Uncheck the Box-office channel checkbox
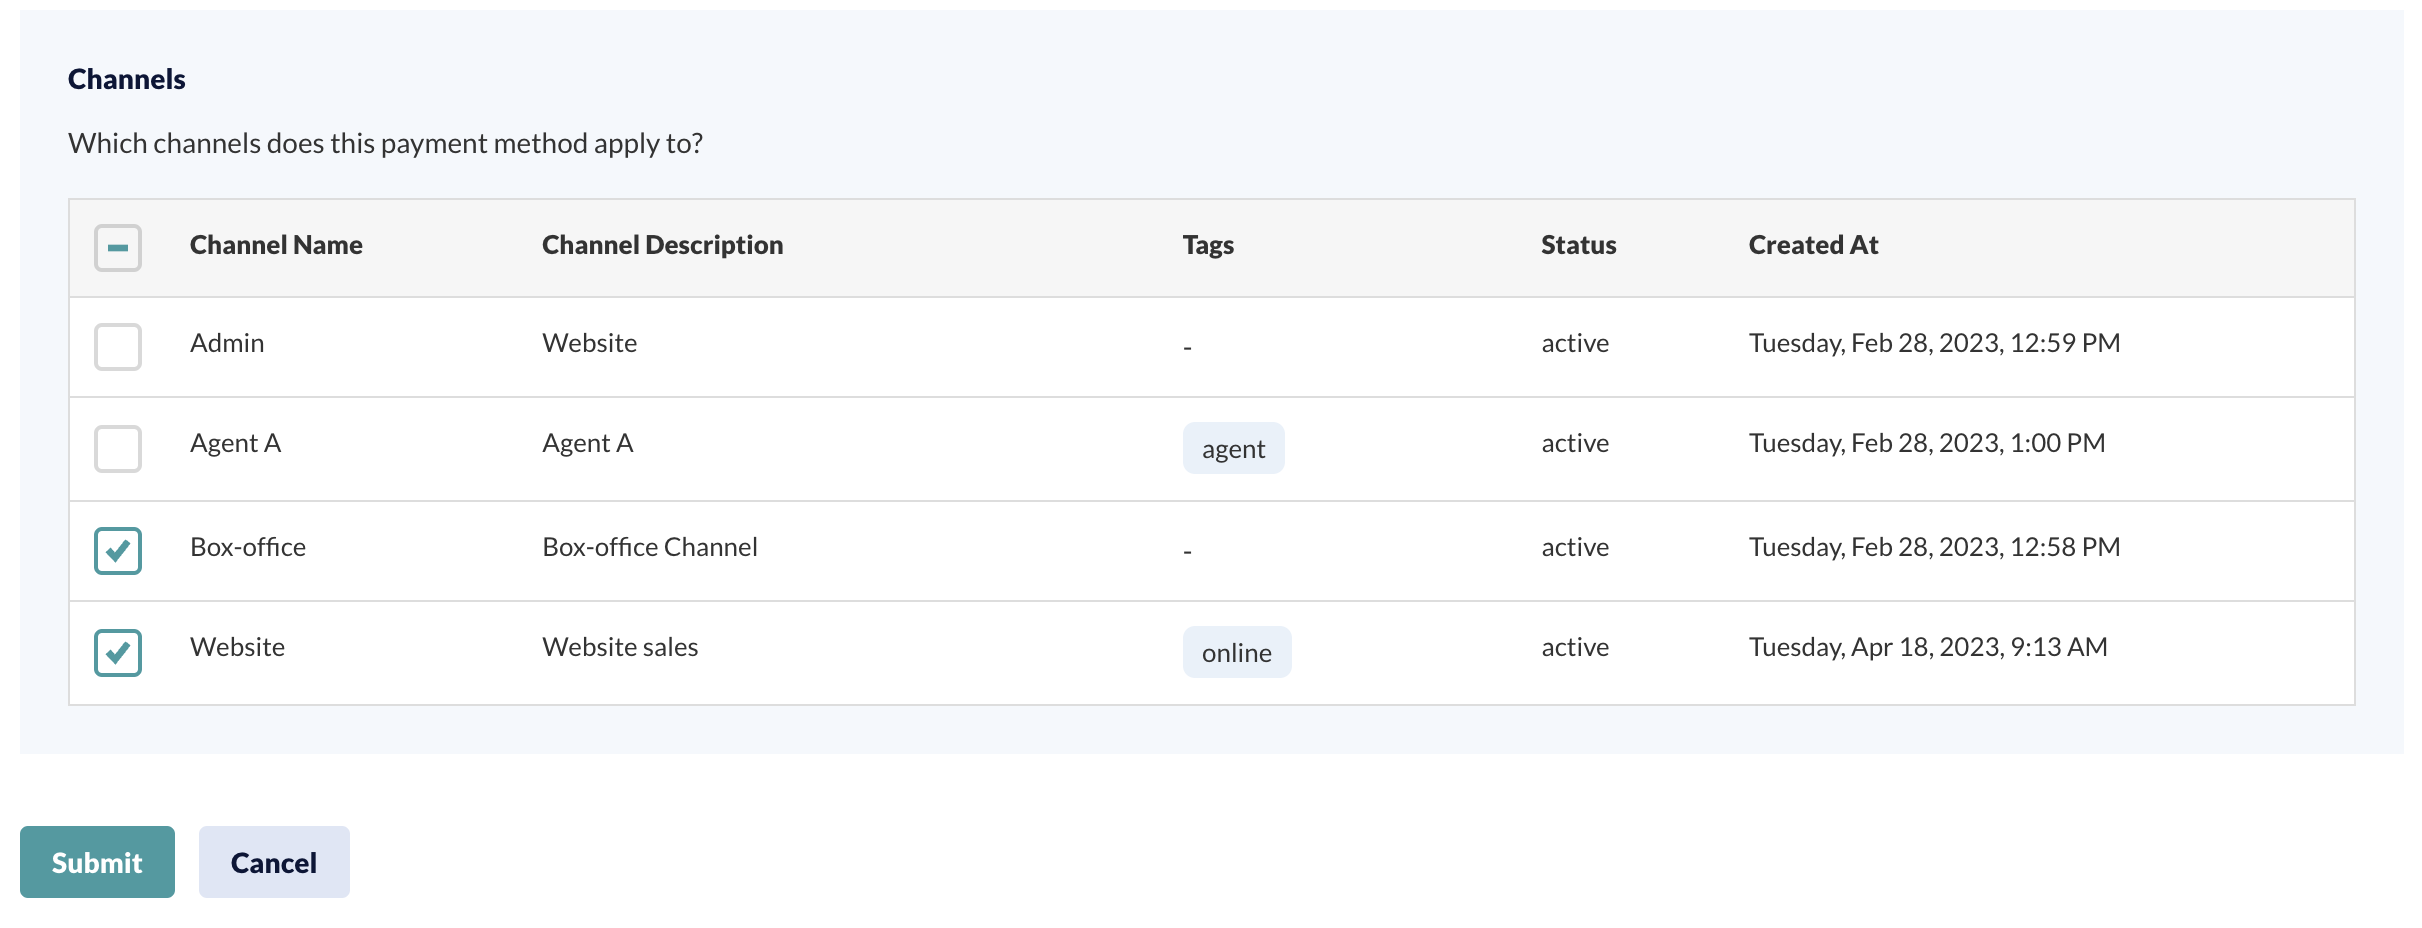This screenshot has height=928, width=2422. 118,551
